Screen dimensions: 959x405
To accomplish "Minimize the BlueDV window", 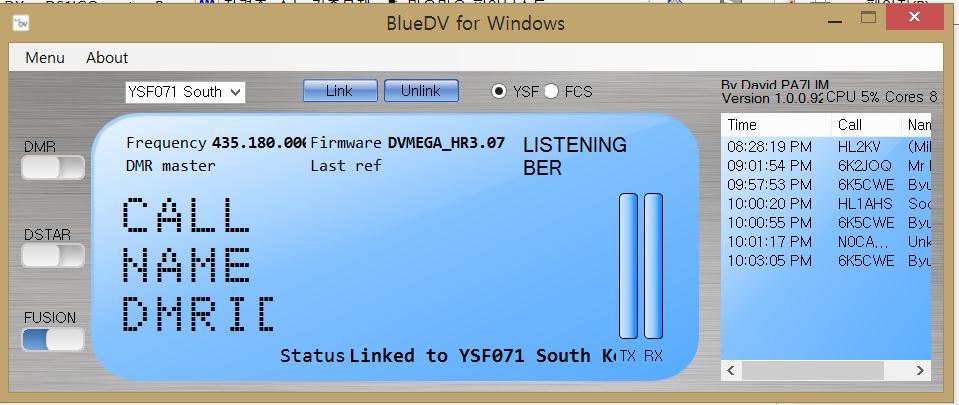I will 834,20.
